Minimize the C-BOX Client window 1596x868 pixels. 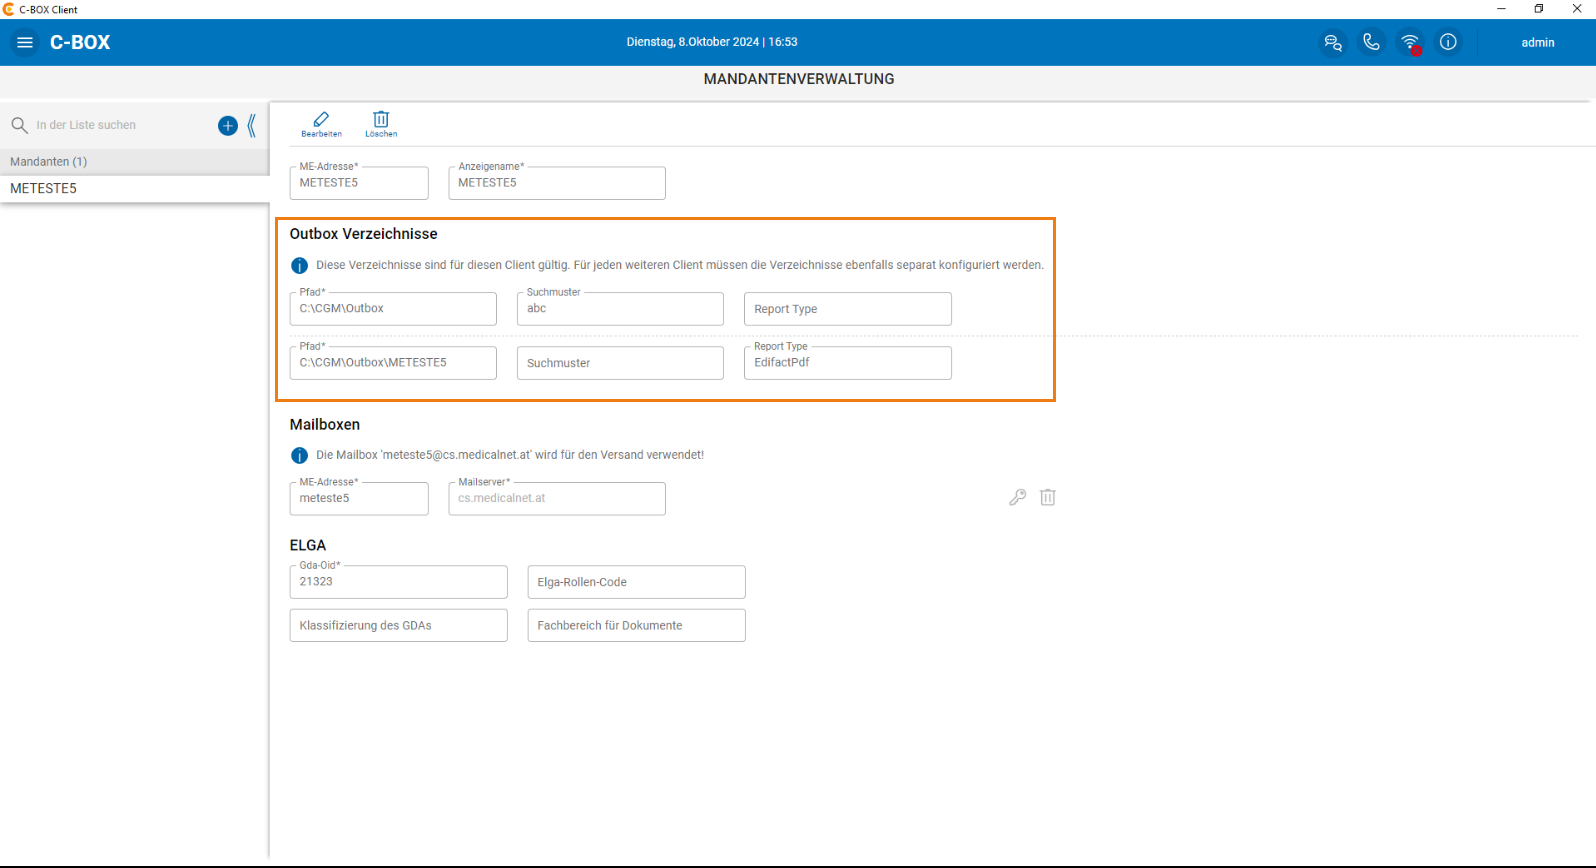1501,9
